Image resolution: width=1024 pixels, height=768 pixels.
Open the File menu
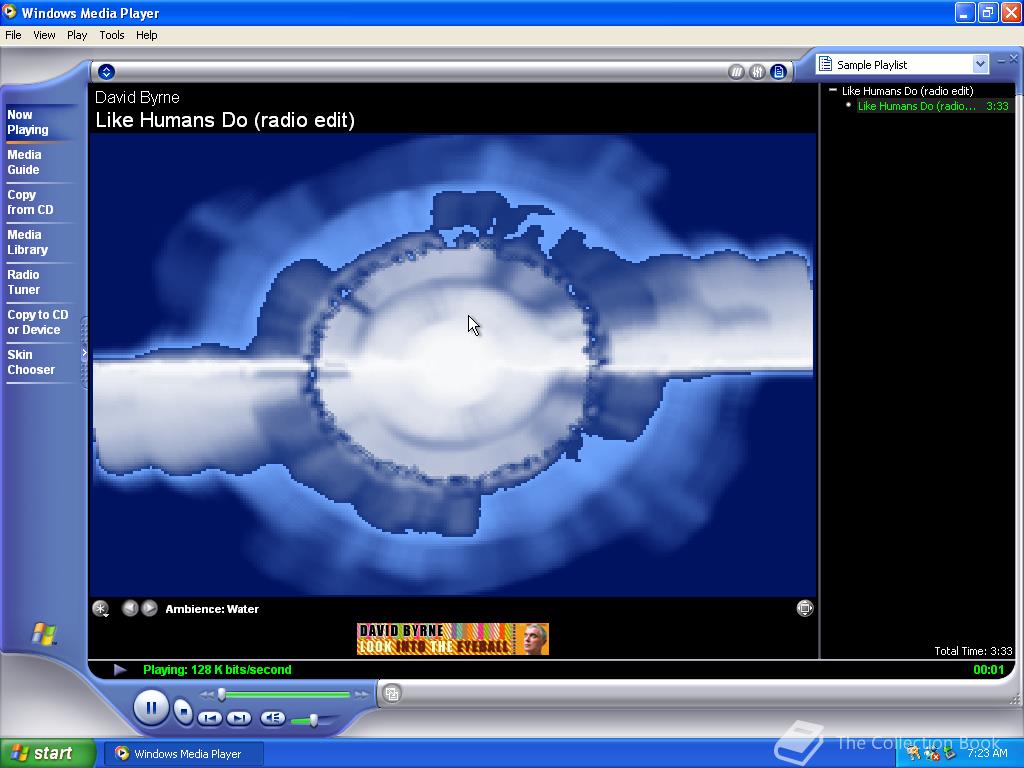pos(13,35)
